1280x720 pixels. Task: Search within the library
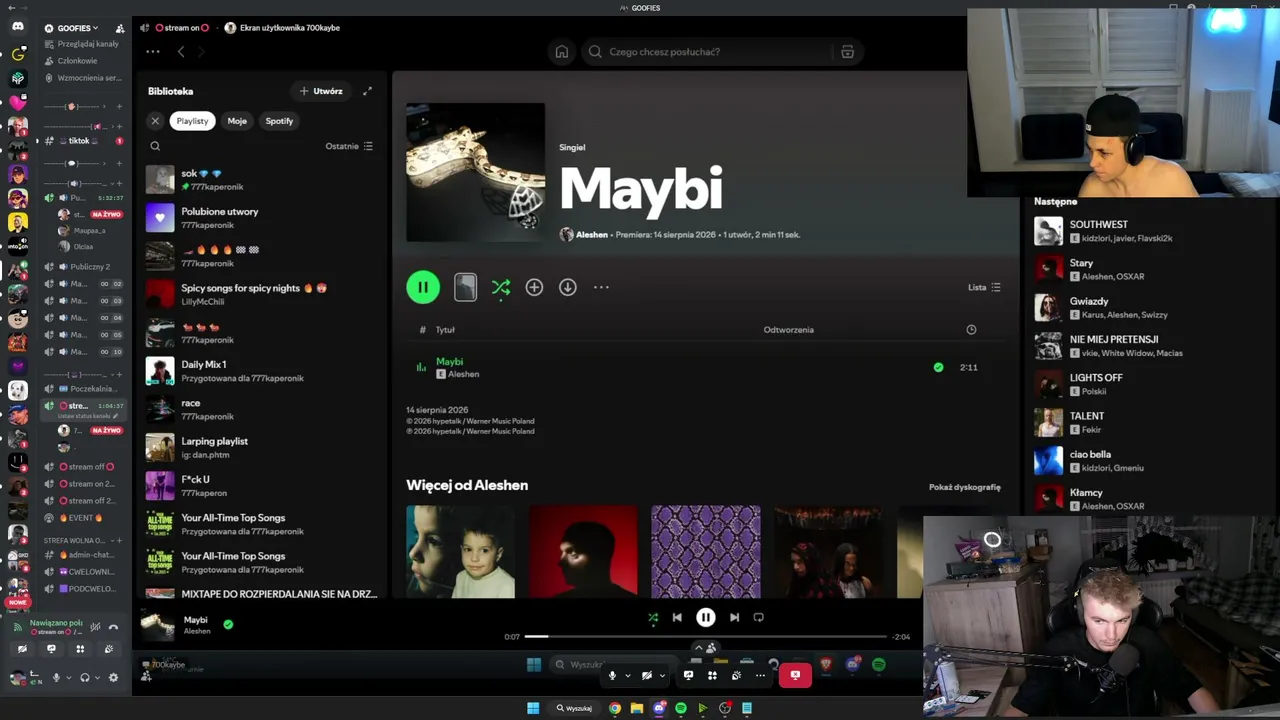click(155, 146)
